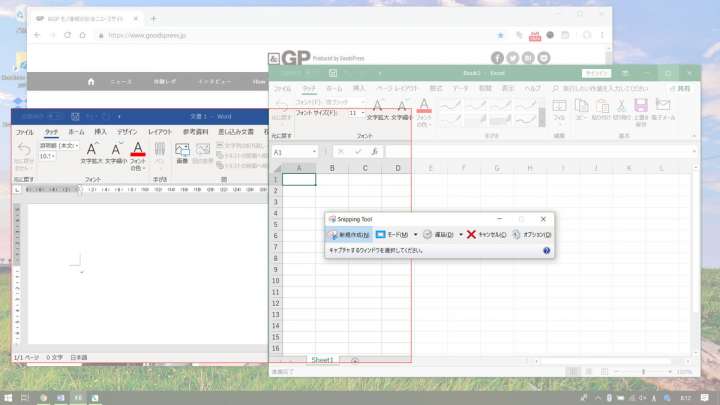Select cell A1 in Excel

click(x=299, y=179)
